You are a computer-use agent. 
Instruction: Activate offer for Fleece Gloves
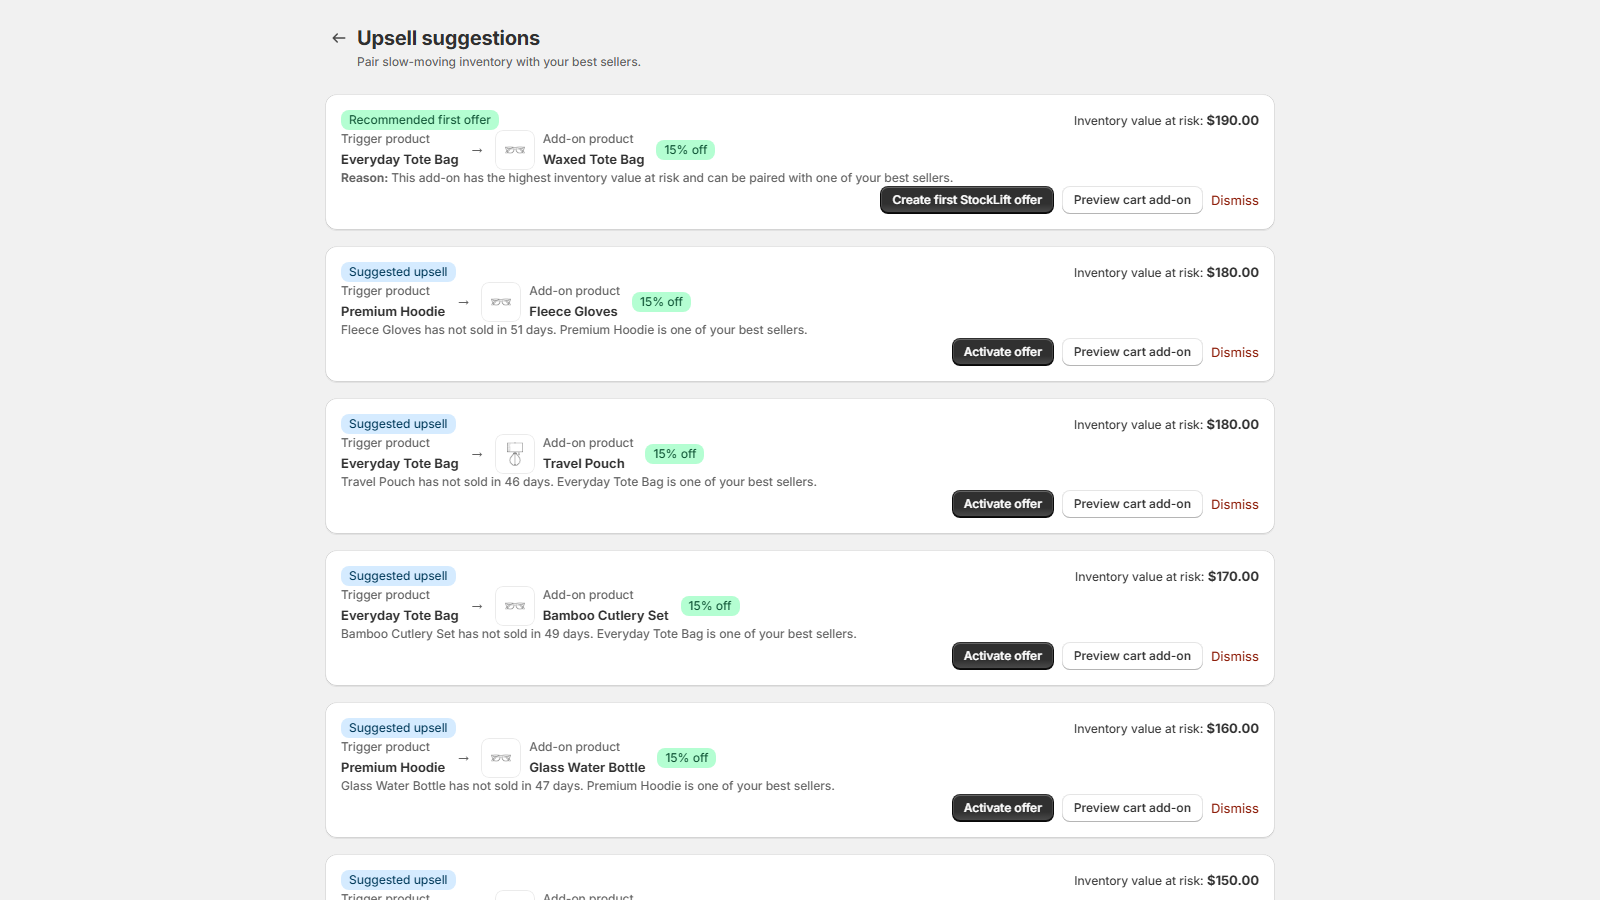coord(1003,352)
